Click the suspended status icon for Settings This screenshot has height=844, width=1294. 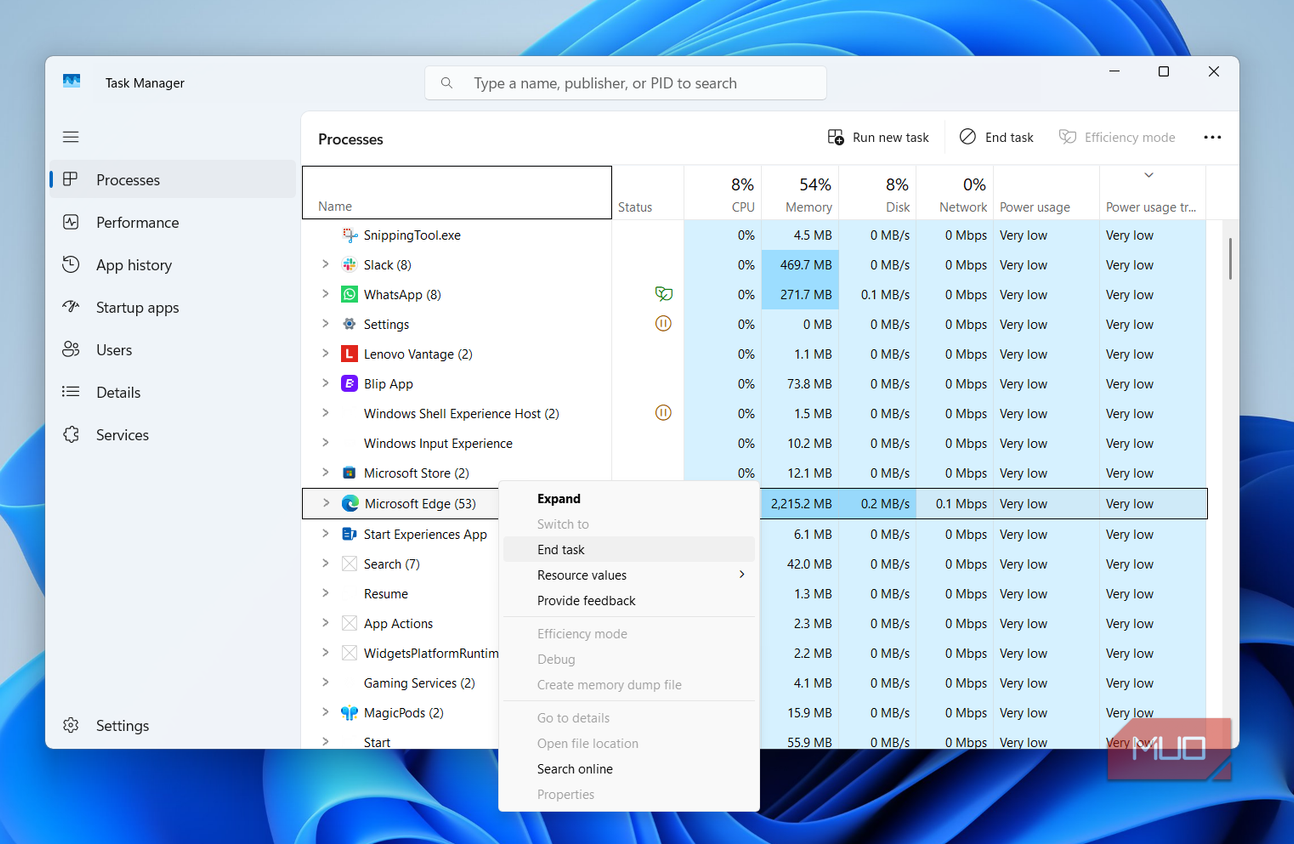tap(663, 324)
